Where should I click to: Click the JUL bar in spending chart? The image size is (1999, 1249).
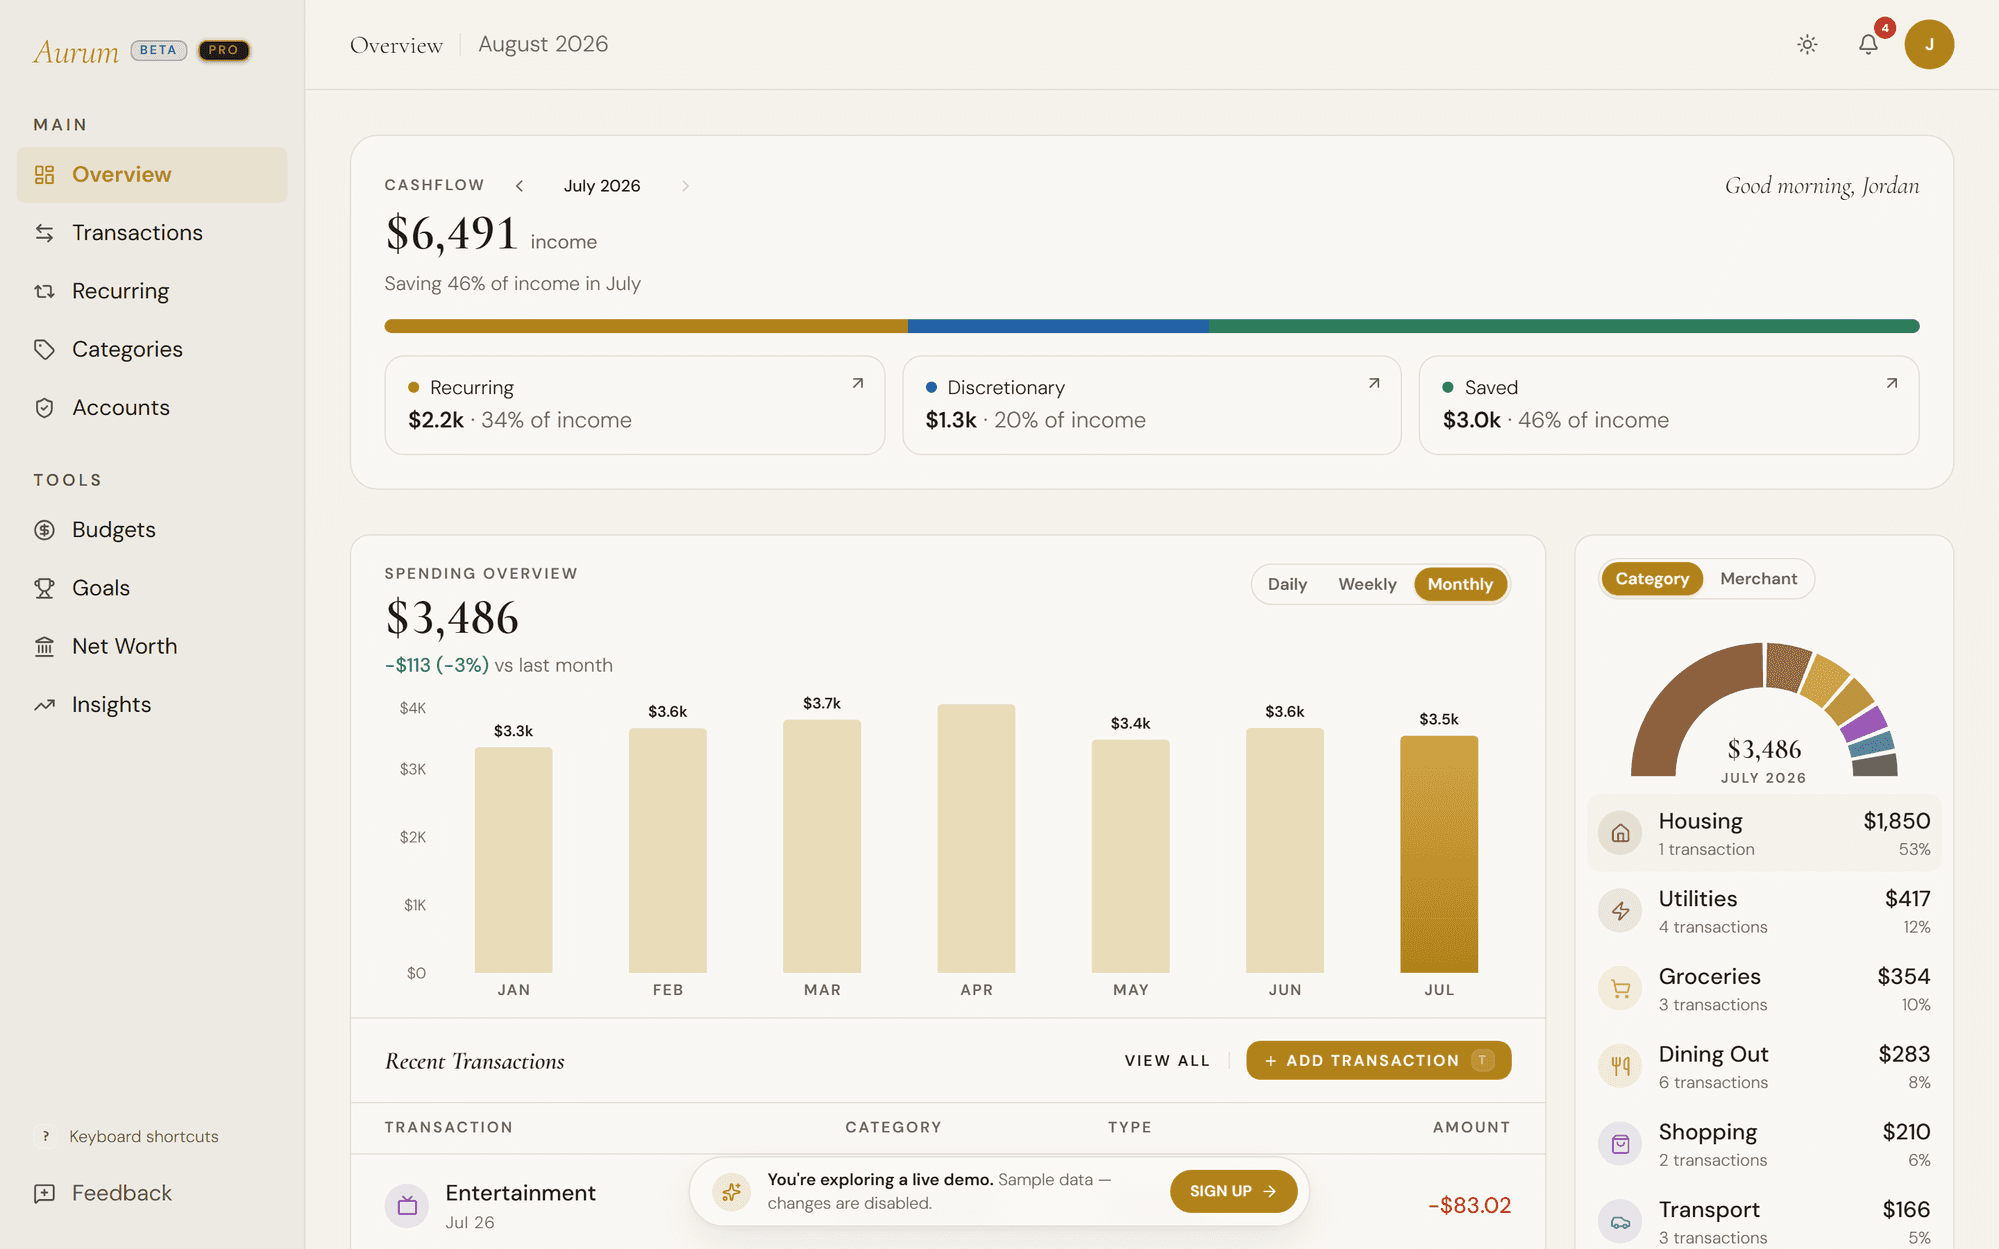click(1438, 854)
